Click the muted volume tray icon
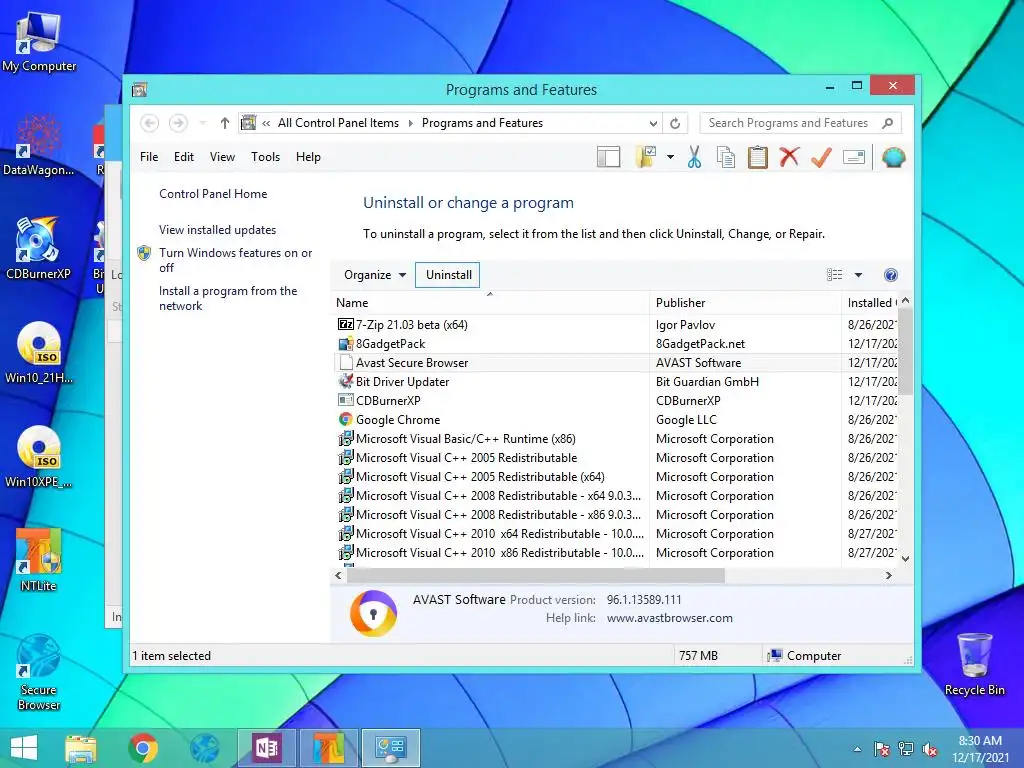This screenshot has width=1024, height=768. (x=930, y=750)
